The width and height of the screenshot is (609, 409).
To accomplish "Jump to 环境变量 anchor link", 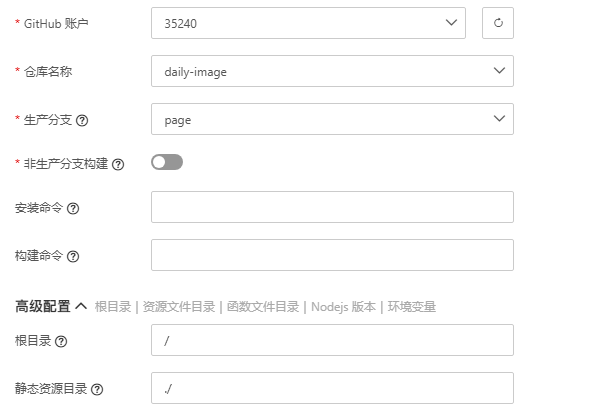I will (412, 307).
